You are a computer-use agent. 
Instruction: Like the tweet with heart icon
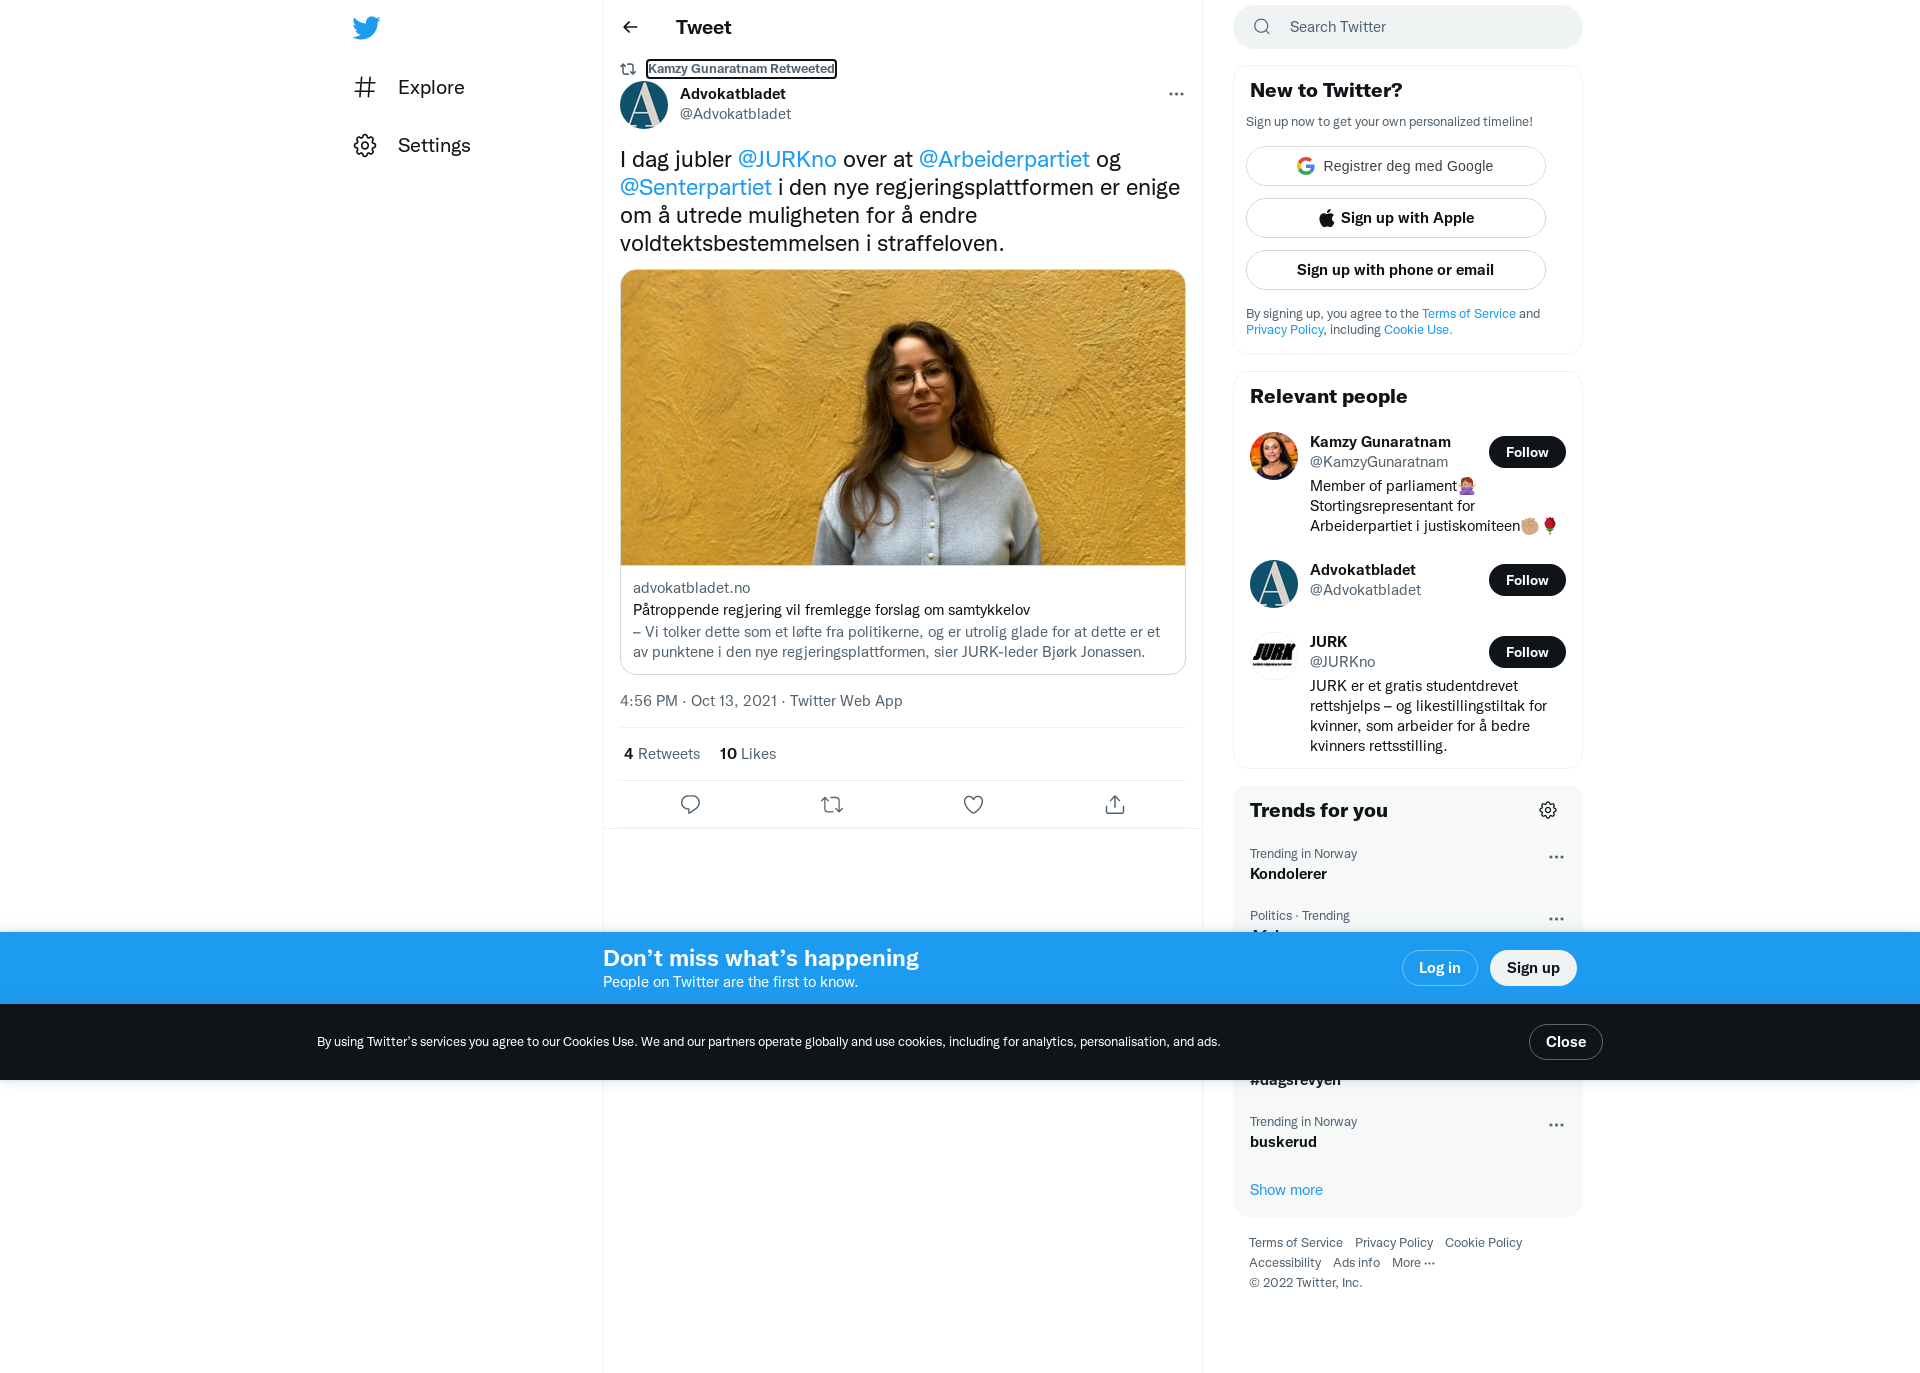click(x=973, y=804)
